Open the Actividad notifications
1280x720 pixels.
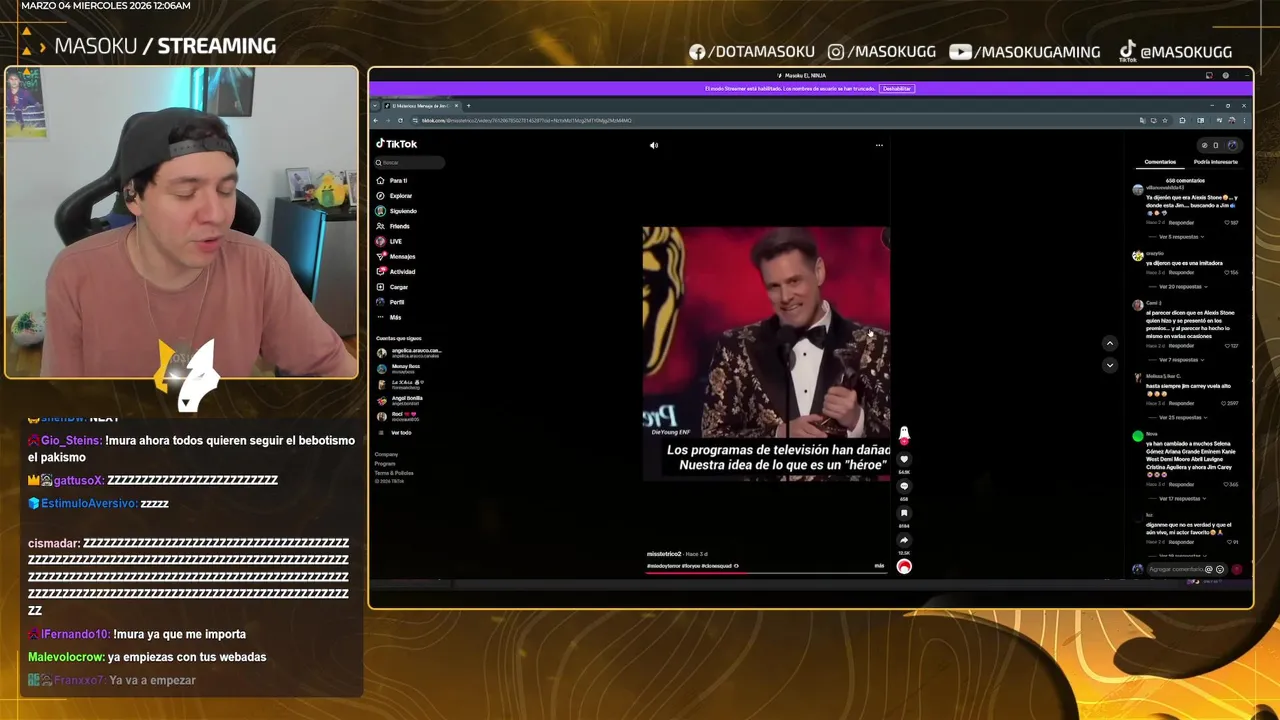click(396, 272)
